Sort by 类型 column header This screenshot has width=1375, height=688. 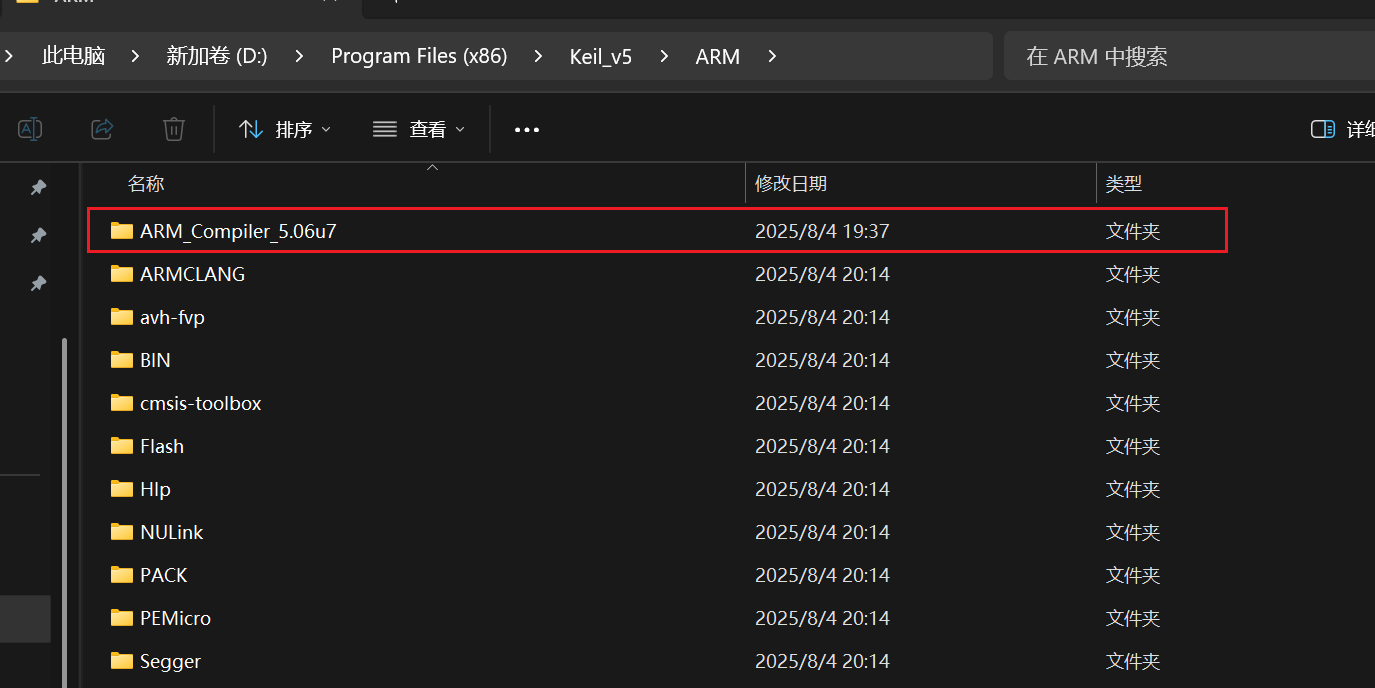coord(1124,184)
